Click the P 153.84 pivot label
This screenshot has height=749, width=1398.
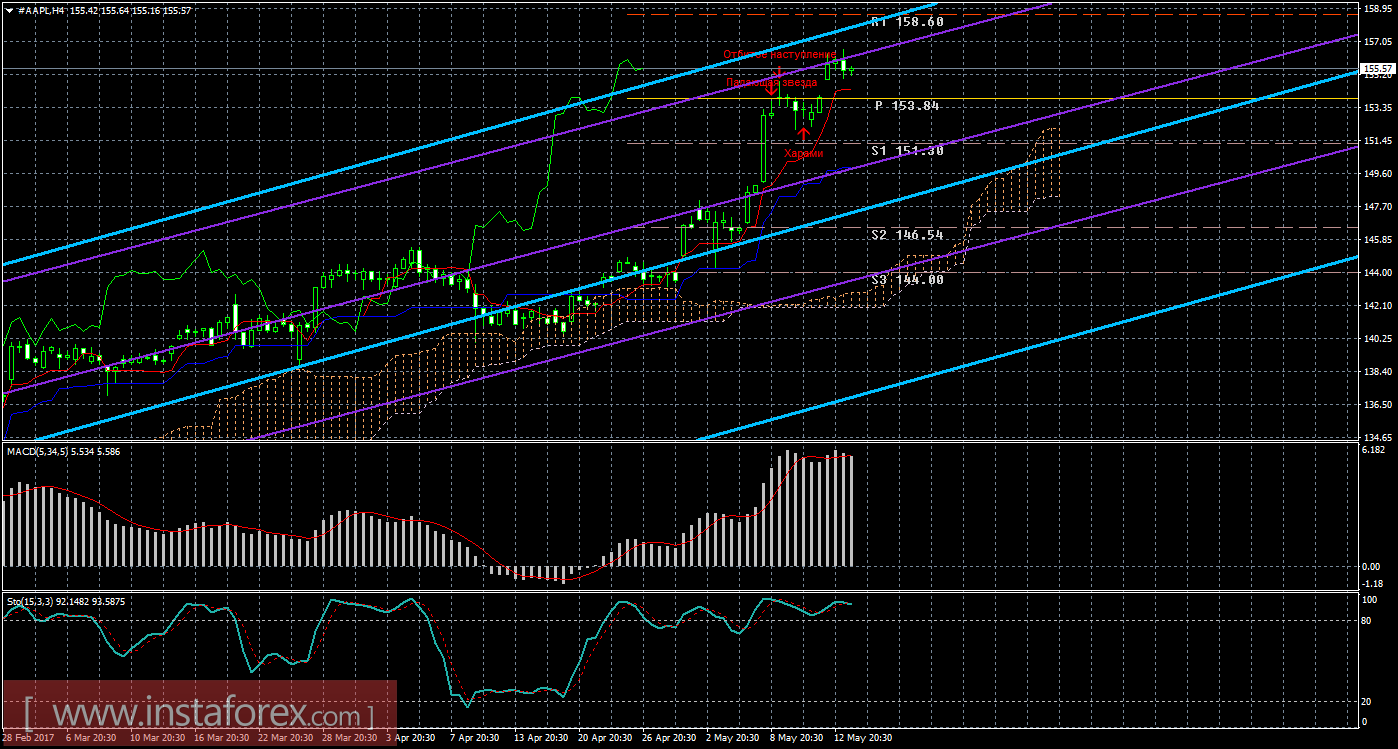[907, 105]
